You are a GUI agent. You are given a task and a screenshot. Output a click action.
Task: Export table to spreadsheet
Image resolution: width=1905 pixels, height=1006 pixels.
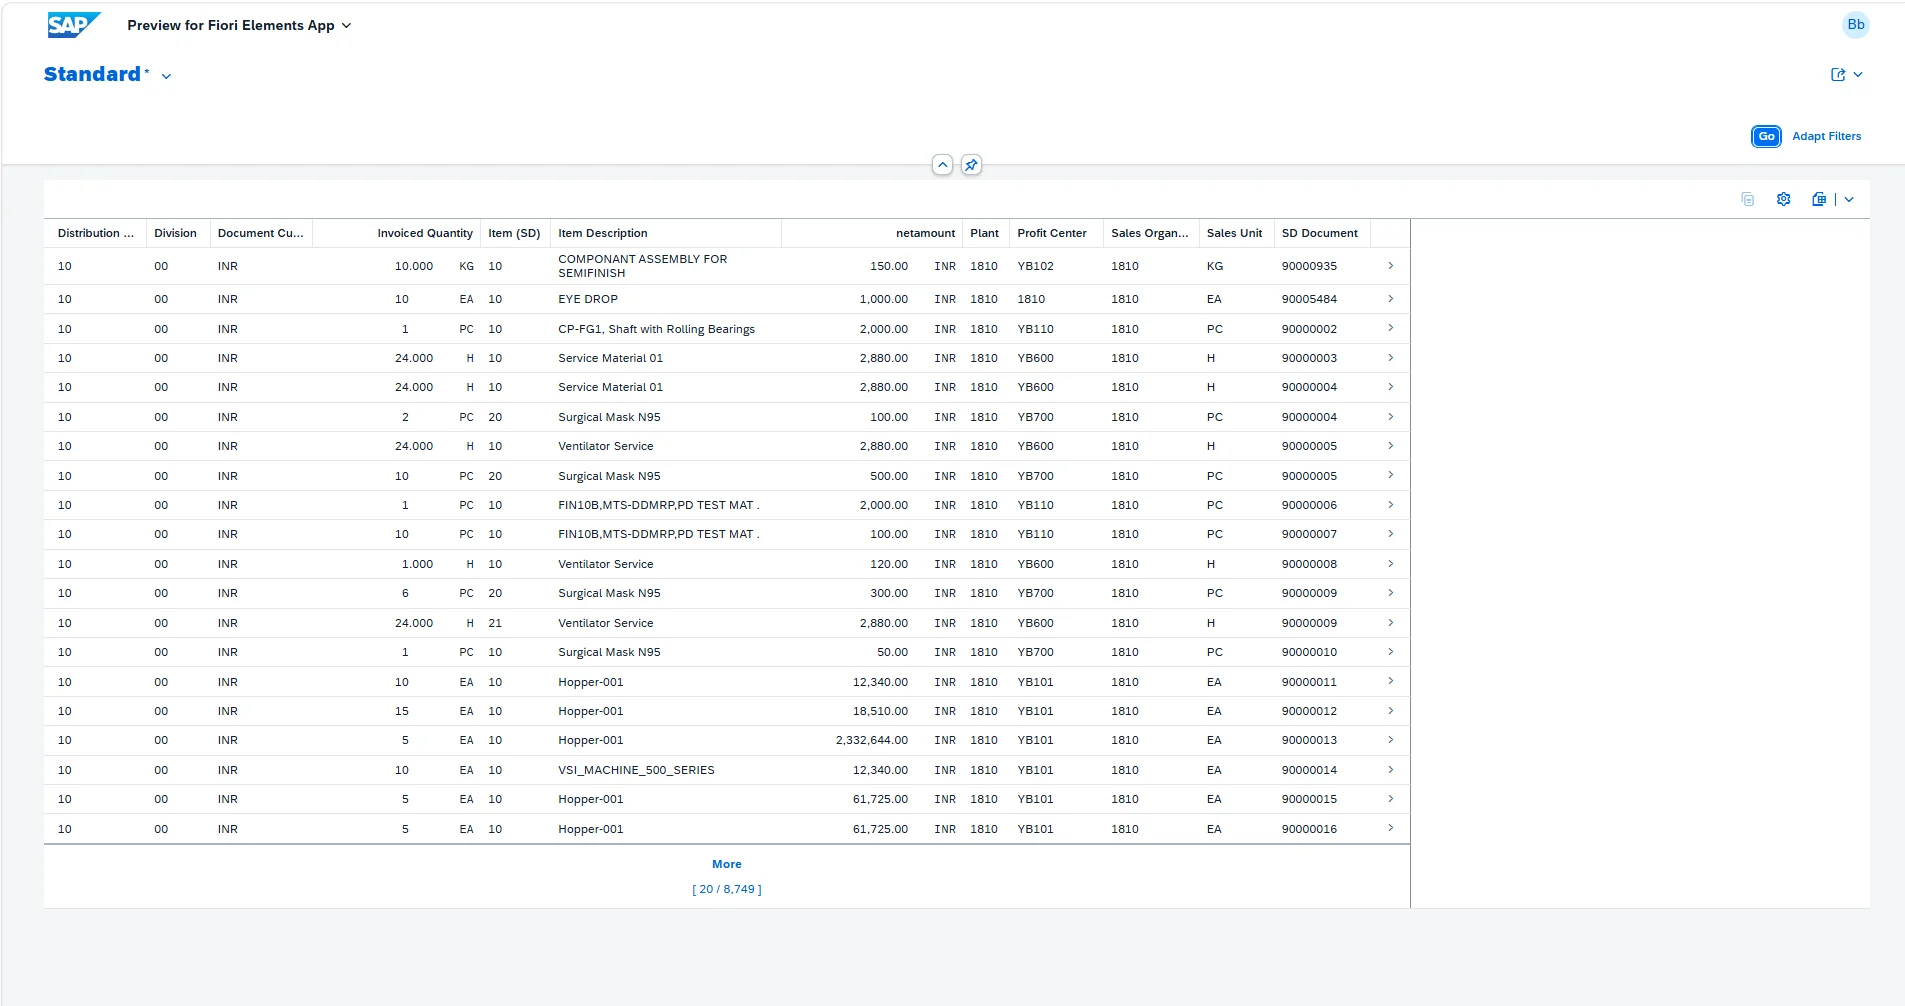pos(1819,199)
